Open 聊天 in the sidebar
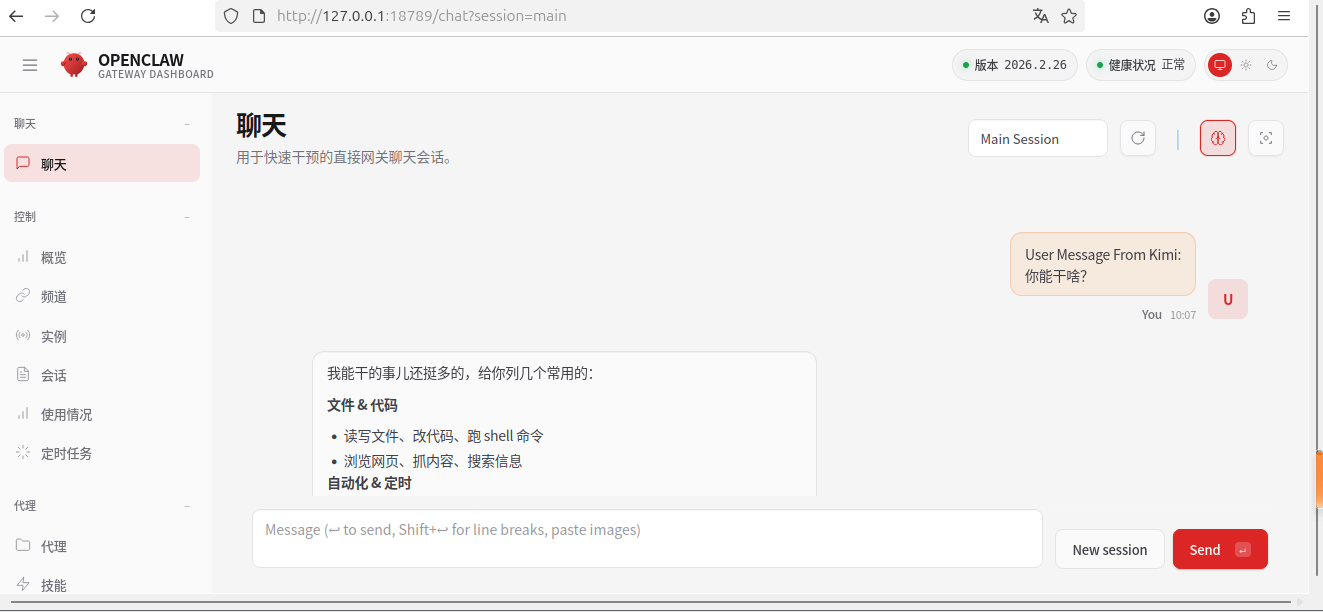 pos(102,164)
